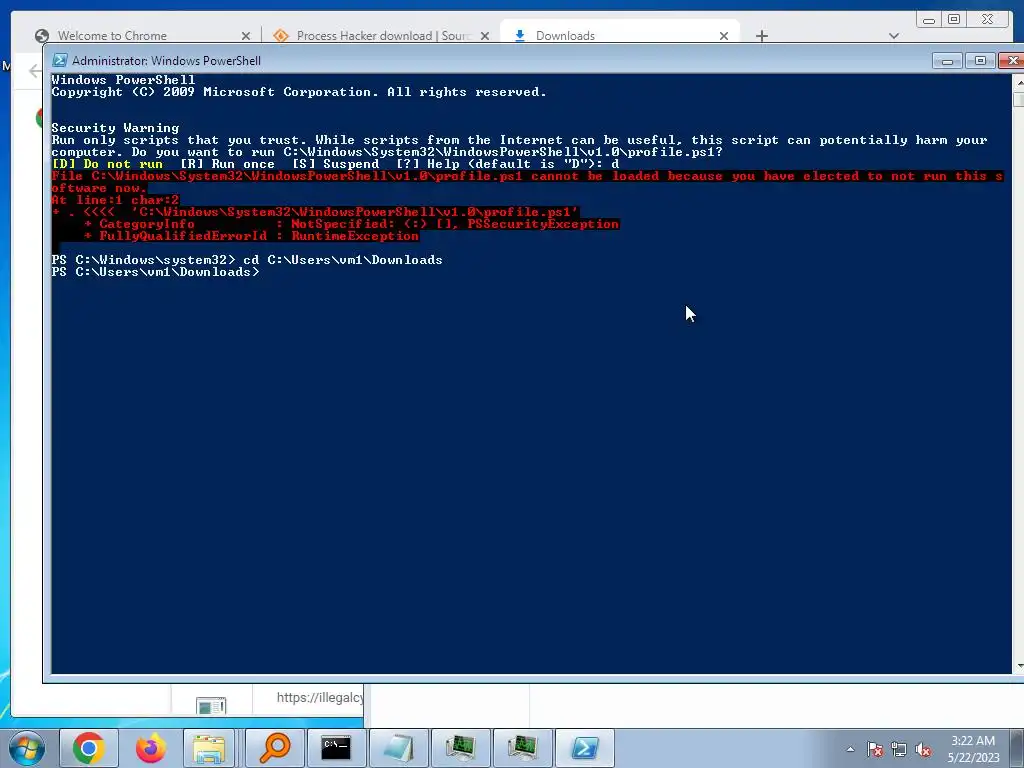This screenshot has width=1024, height=768.
Task: Open the Notepad taskbar item
Action: click(398, 748)
